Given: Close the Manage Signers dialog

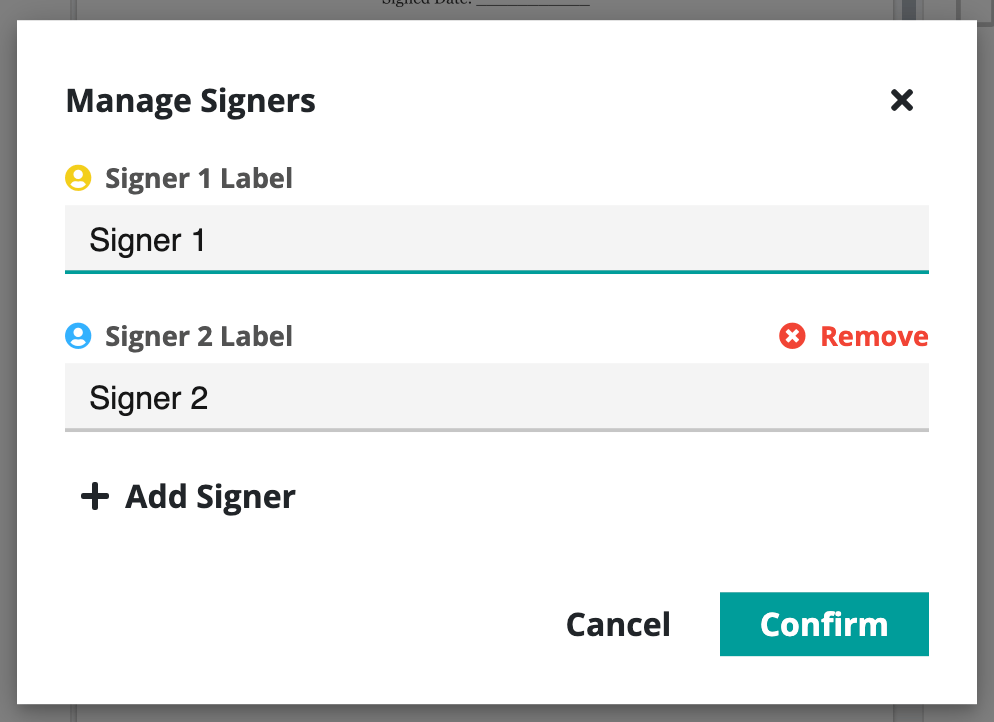Looking at the screenshot, I should point(902,100).
